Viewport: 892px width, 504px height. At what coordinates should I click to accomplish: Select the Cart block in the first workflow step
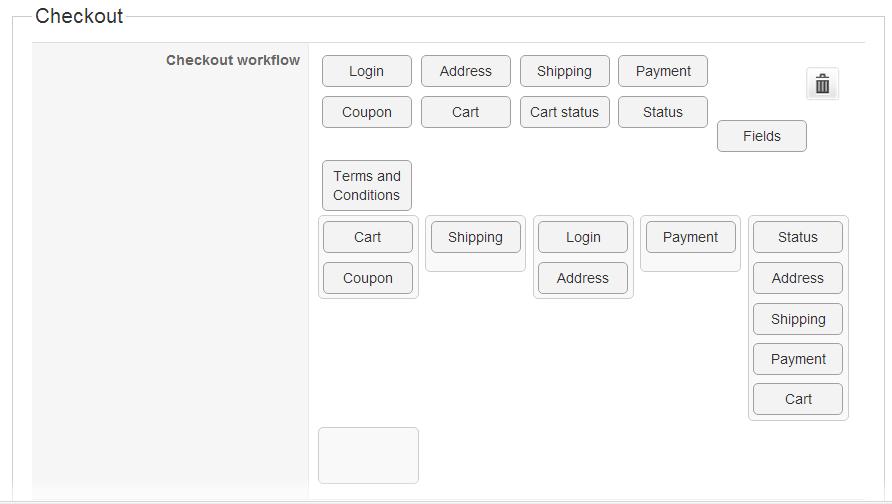(367, 237)
